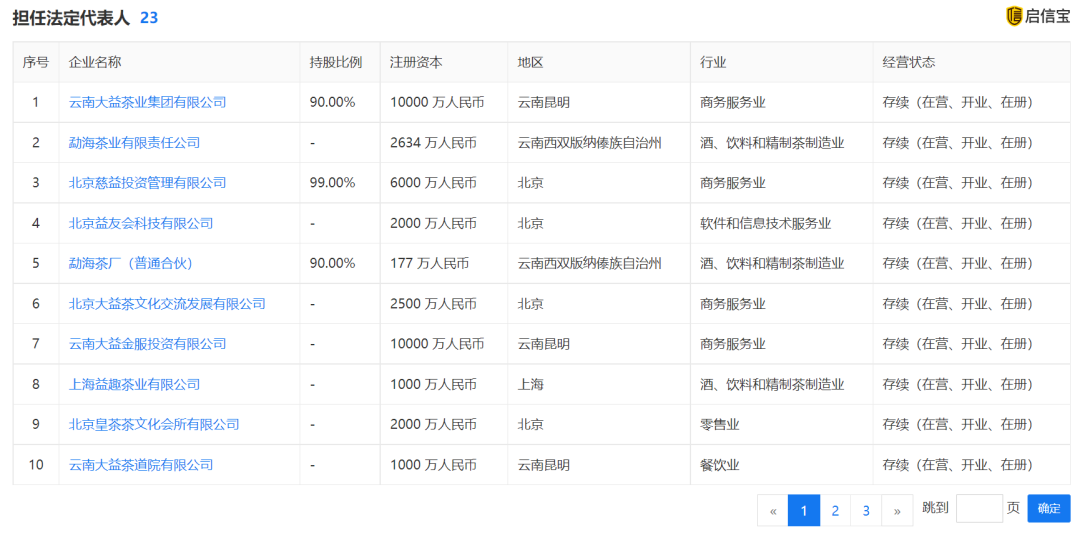Open 北京益友会科技有限公司 link
Viewport: 1080px width, 535px height.
[141, 223]
